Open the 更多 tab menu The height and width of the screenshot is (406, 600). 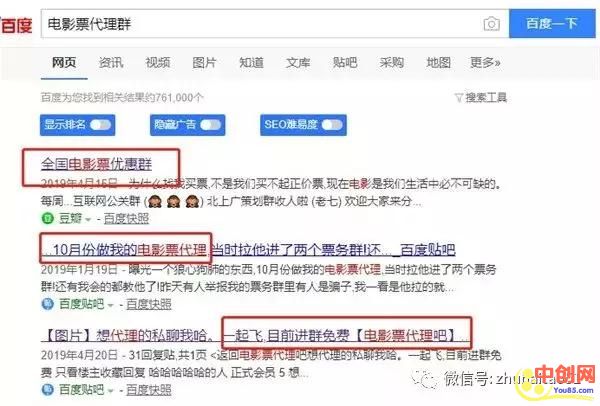pyautogui.click(x=485, y=62)
